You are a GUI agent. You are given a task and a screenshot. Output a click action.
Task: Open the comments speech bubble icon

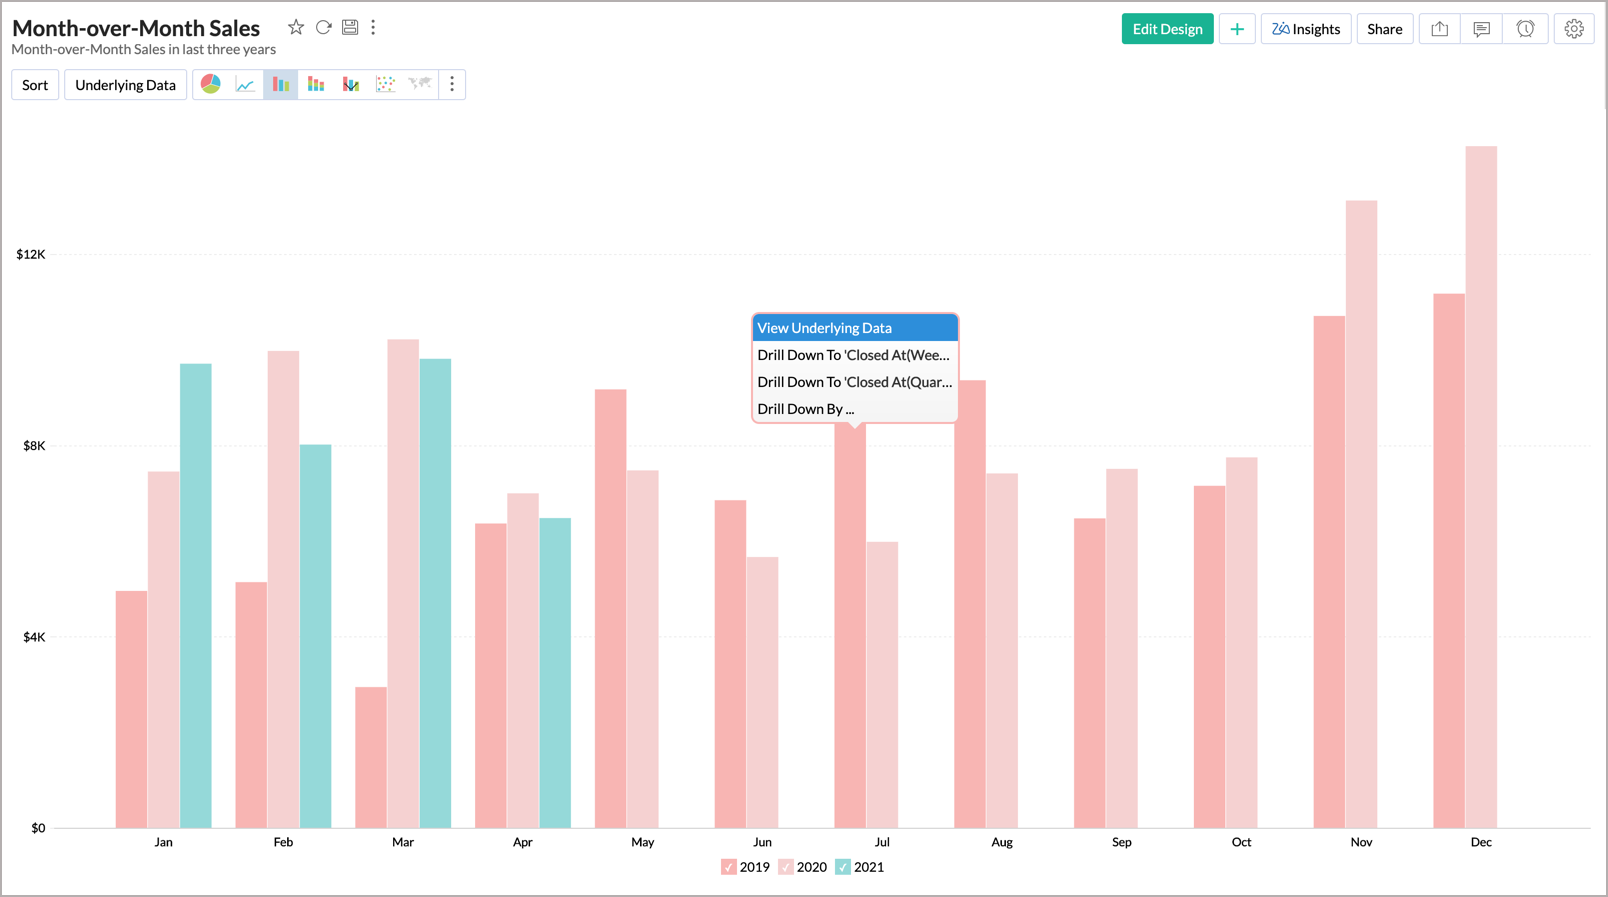(1481, 29)
